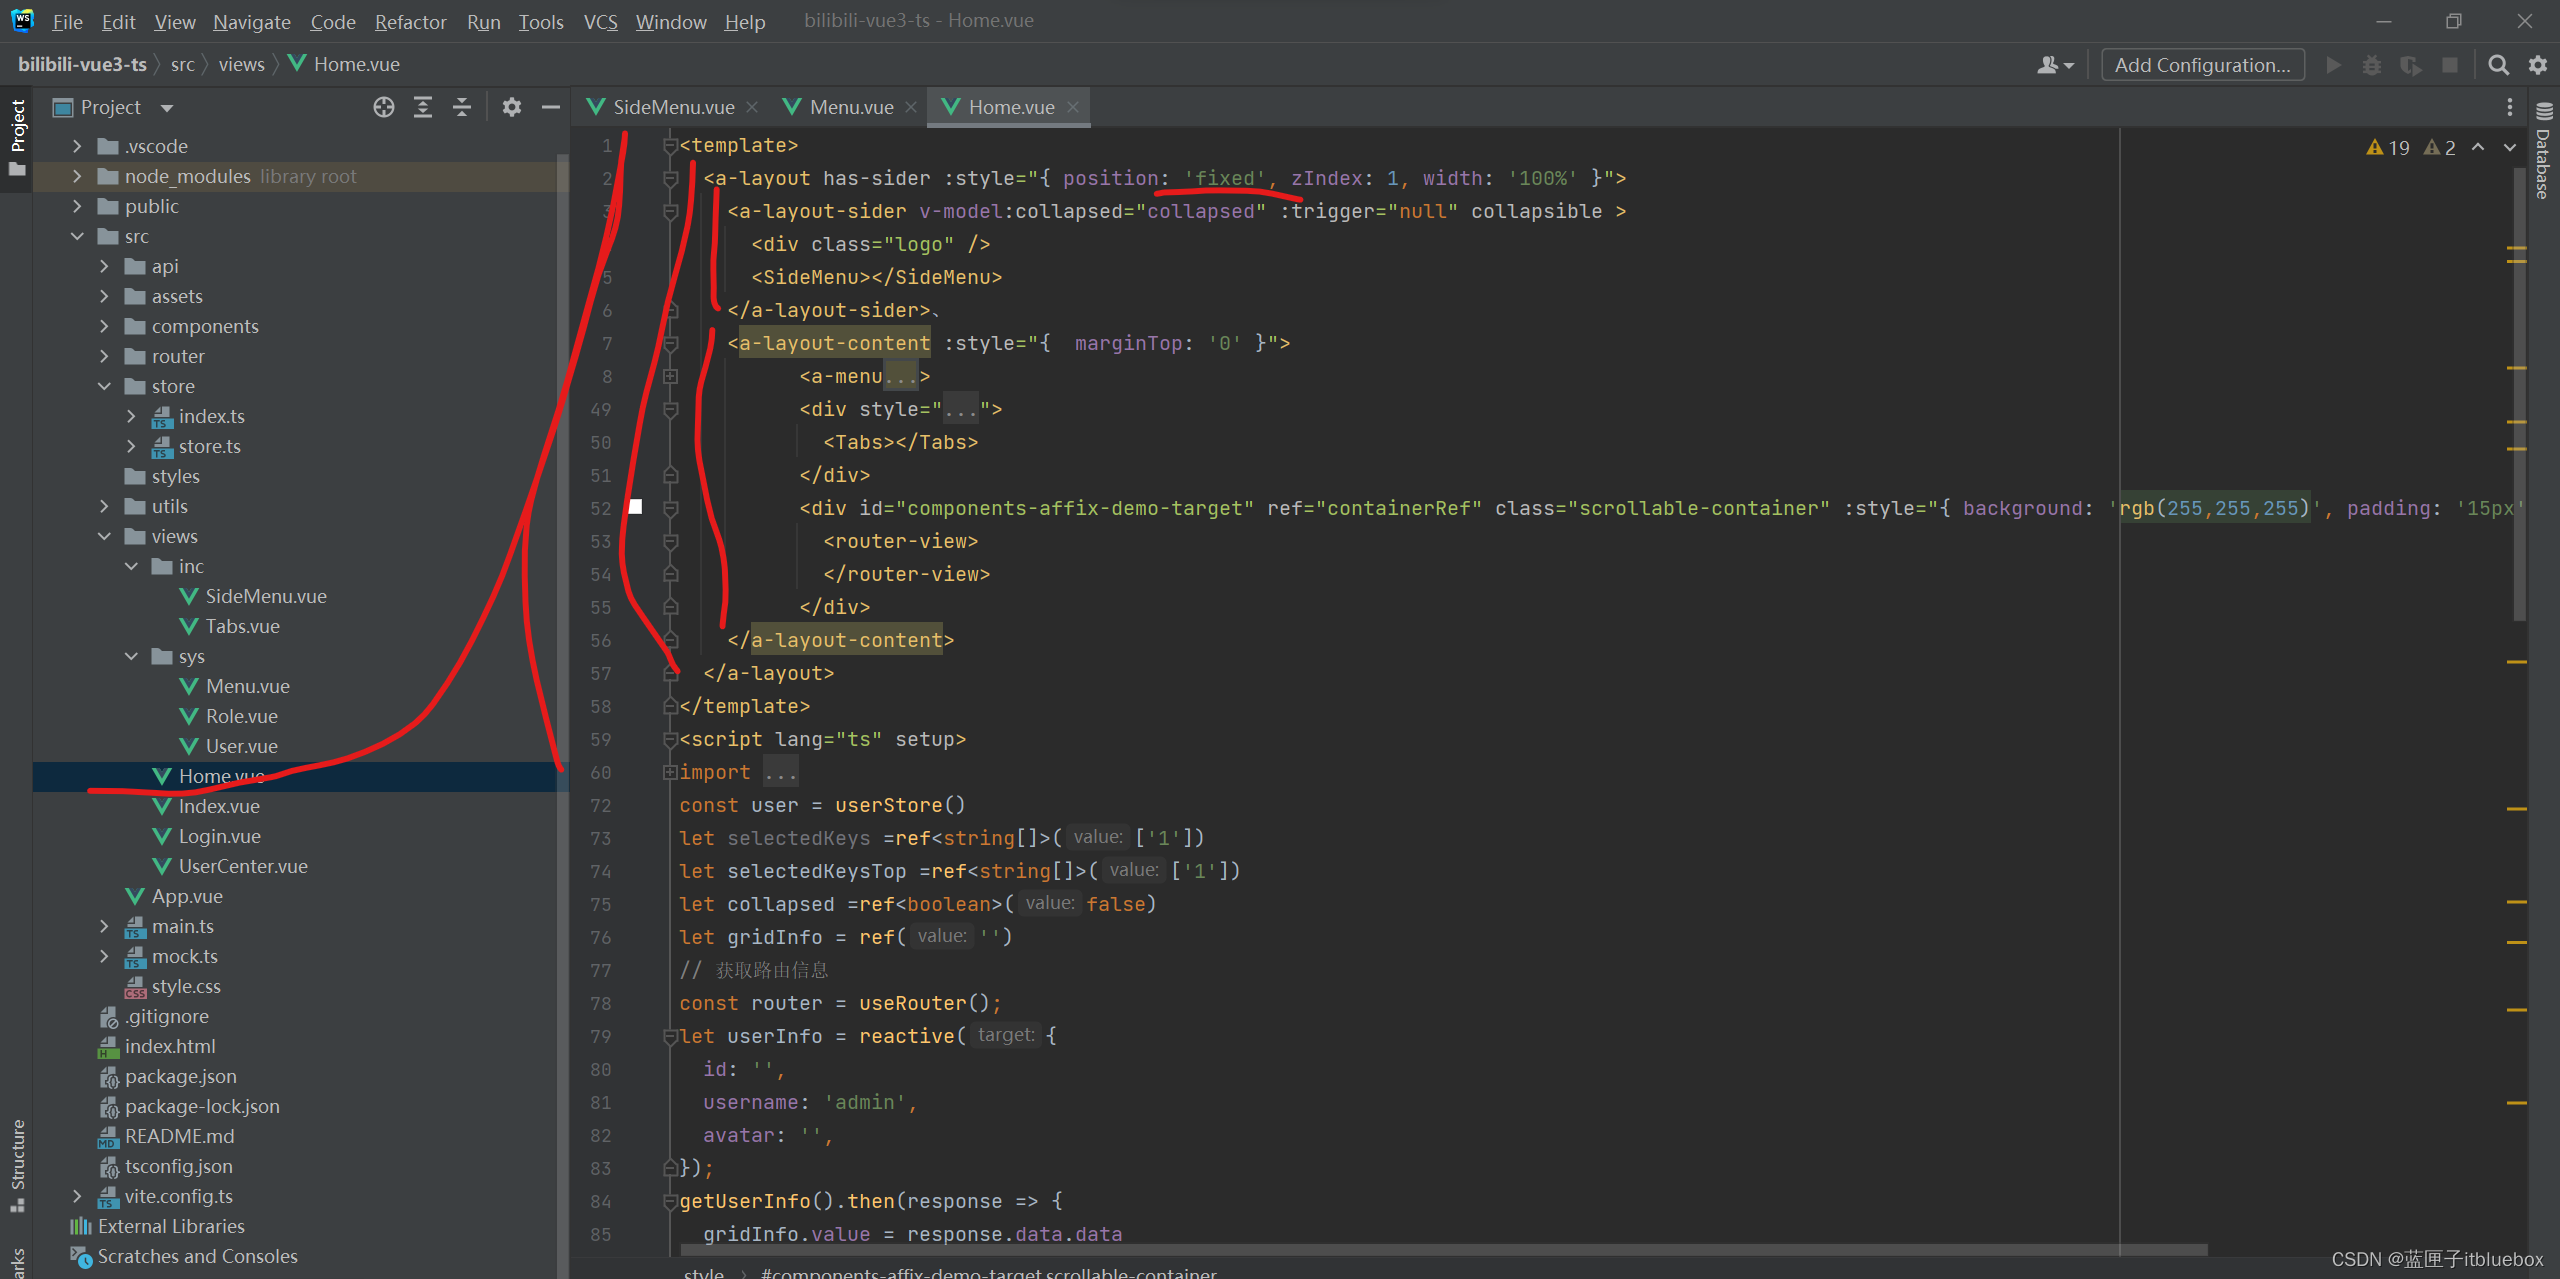
Task: Toggle the Structure tool window
Action: (x=17, y=1160)
